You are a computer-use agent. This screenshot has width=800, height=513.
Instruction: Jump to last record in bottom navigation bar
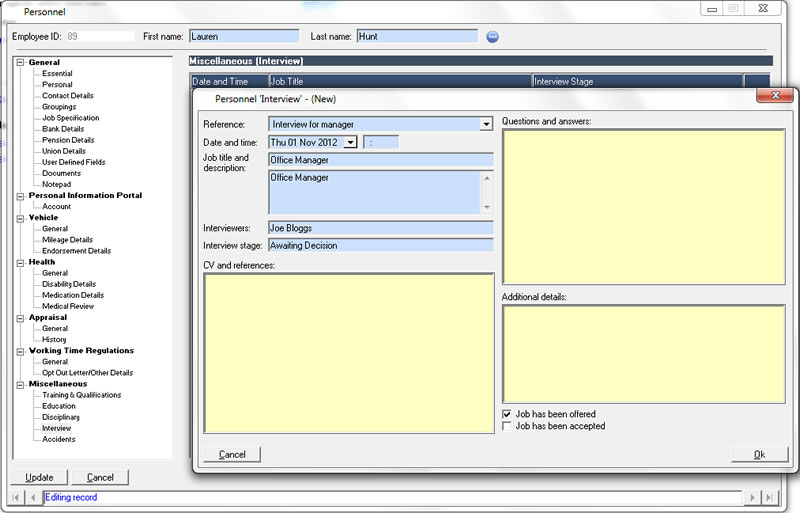(768, 497)
